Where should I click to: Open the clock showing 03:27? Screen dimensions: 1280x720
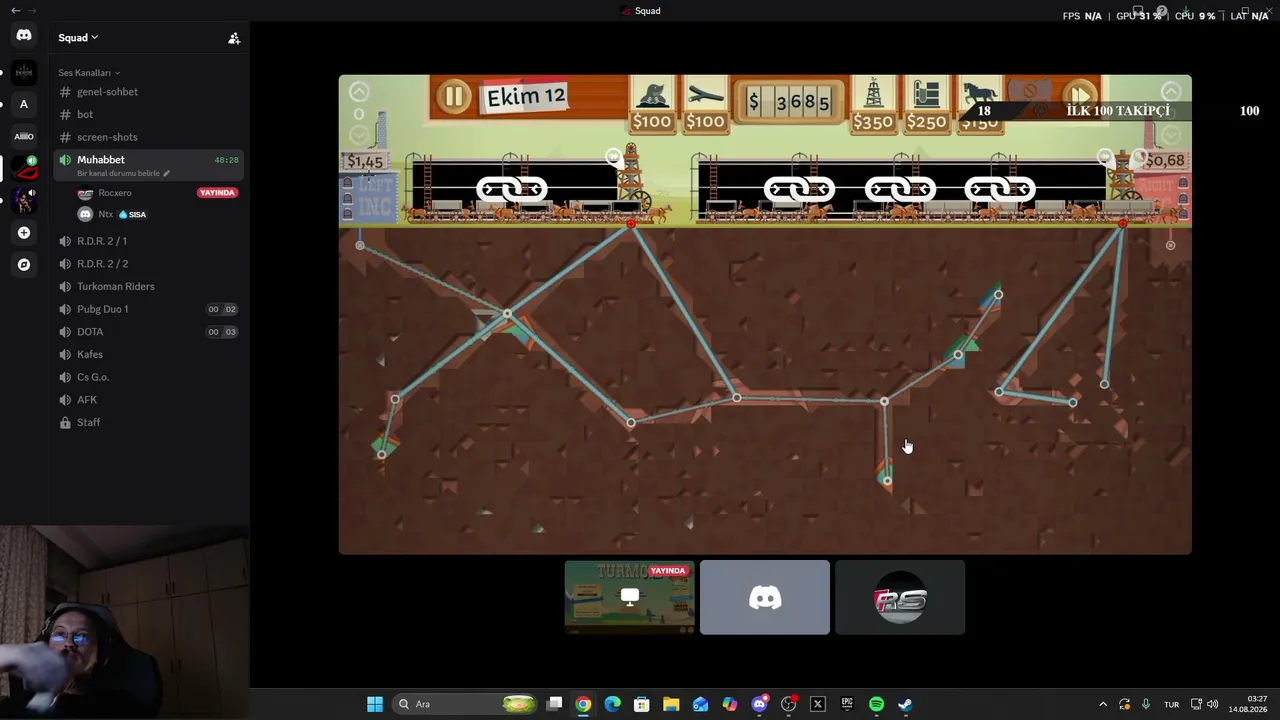(x=1249, y=704)
